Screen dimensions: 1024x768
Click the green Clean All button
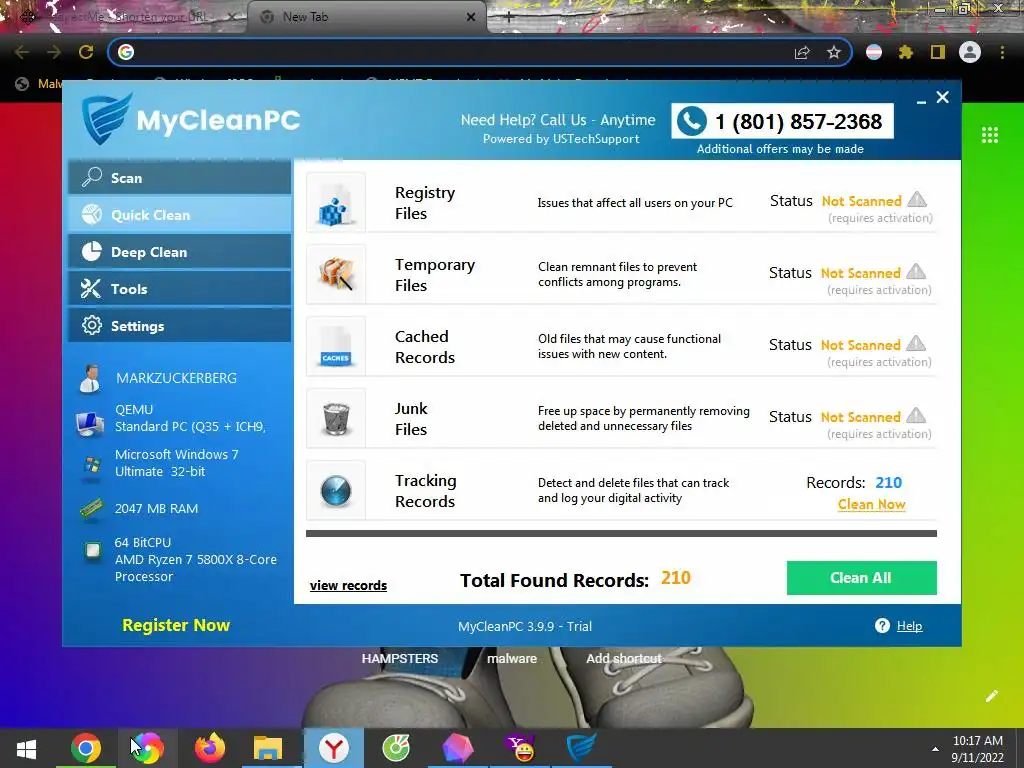[861, 578]
